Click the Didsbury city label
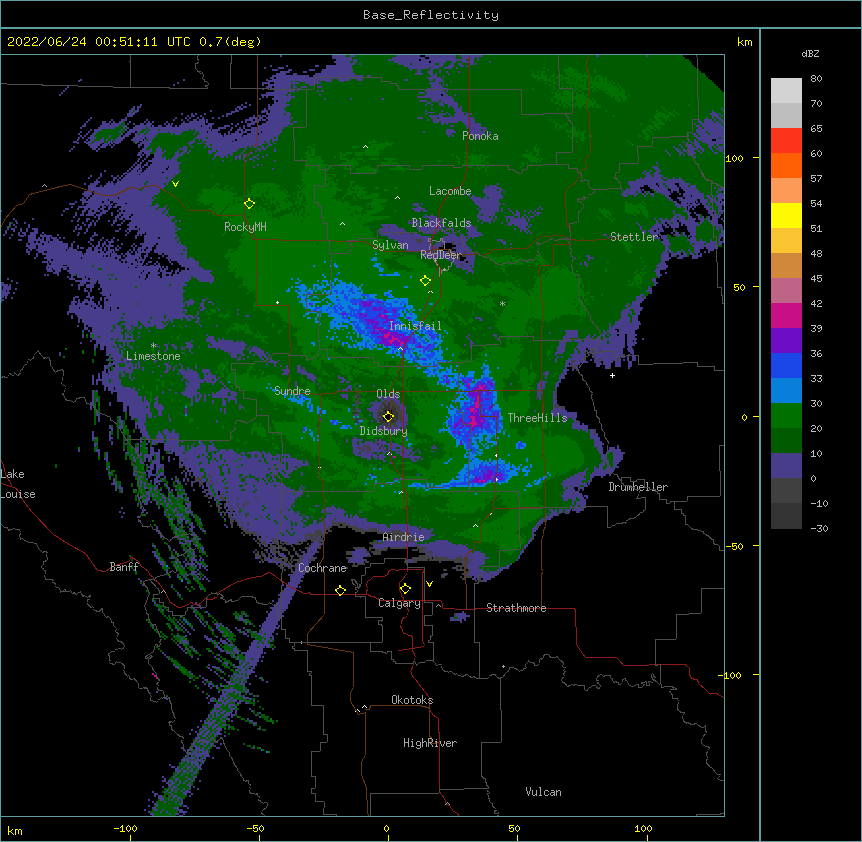This screenshot has height=842, width=862. click(383, 431)
